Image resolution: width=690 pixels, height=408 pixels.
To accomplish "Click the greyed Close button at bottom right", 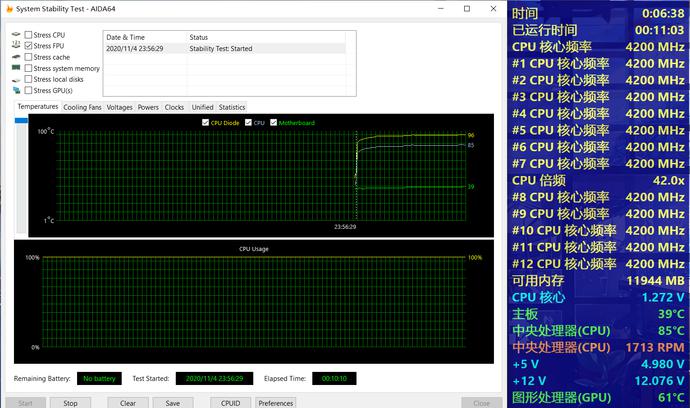I will tap(482, 403).
